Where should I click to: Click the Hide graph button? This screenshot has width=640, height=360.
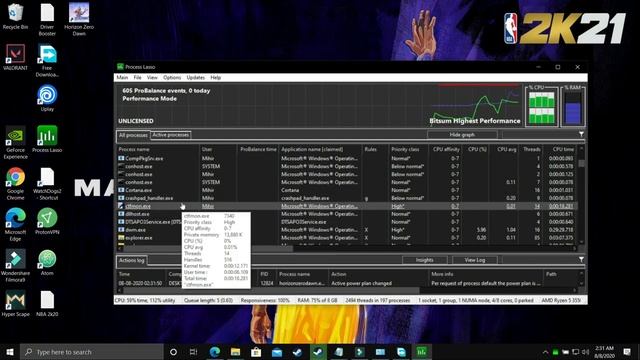[462, 134]
